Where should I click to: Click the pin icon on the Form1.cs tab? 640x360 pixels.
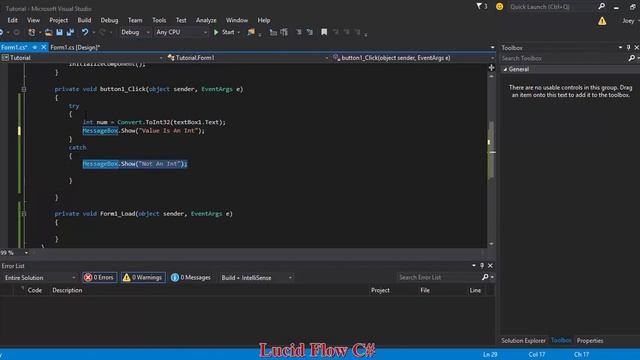pos(35,47)
